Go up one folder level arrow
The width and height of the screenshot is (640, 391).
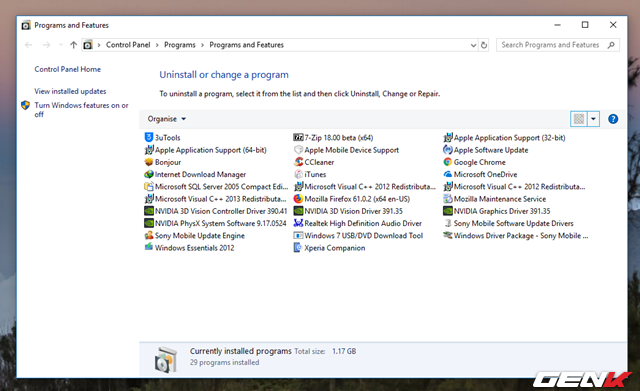point(73,45)
